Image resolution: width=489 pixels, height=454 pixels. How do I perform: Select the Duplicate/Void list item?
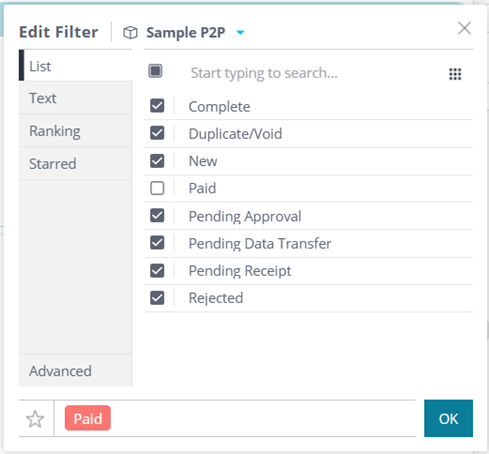click(308, 134)
